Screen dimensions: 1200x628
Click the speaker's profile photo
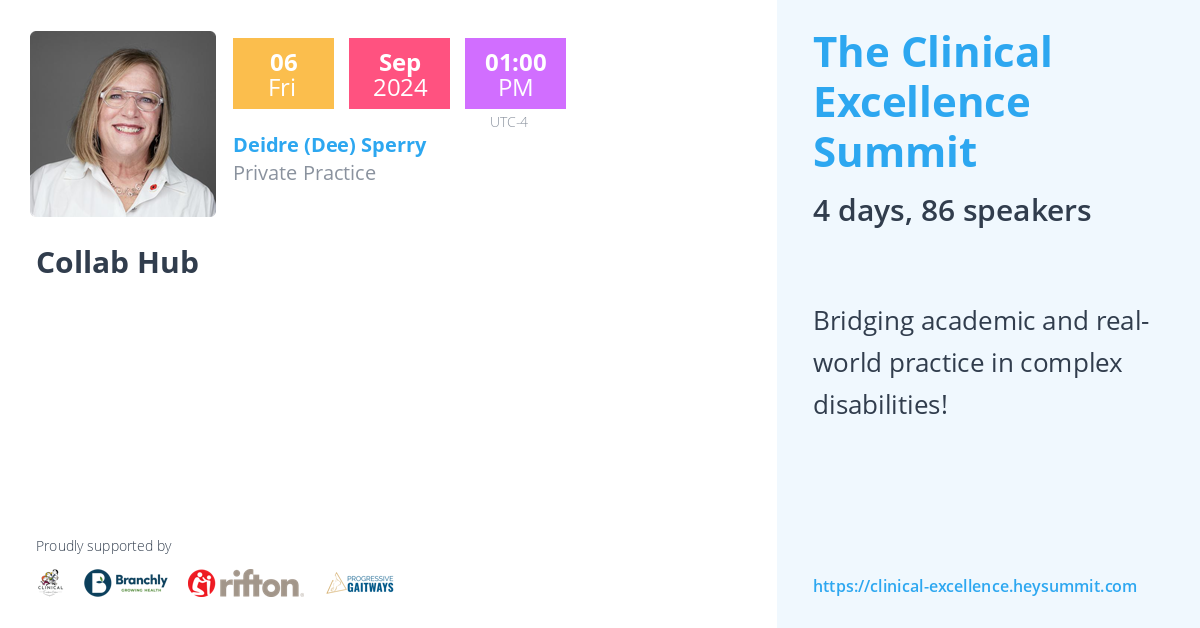tap(123, 124)
